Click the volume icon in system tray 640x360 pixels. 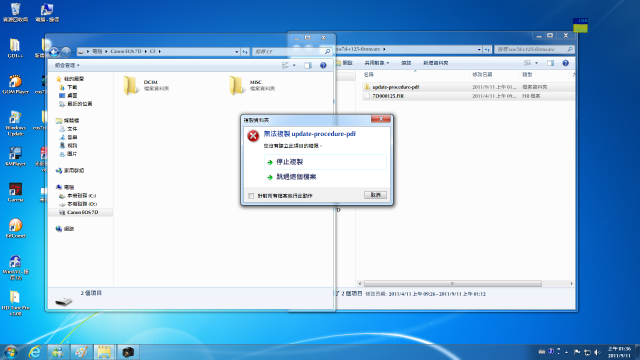(597, 352)
